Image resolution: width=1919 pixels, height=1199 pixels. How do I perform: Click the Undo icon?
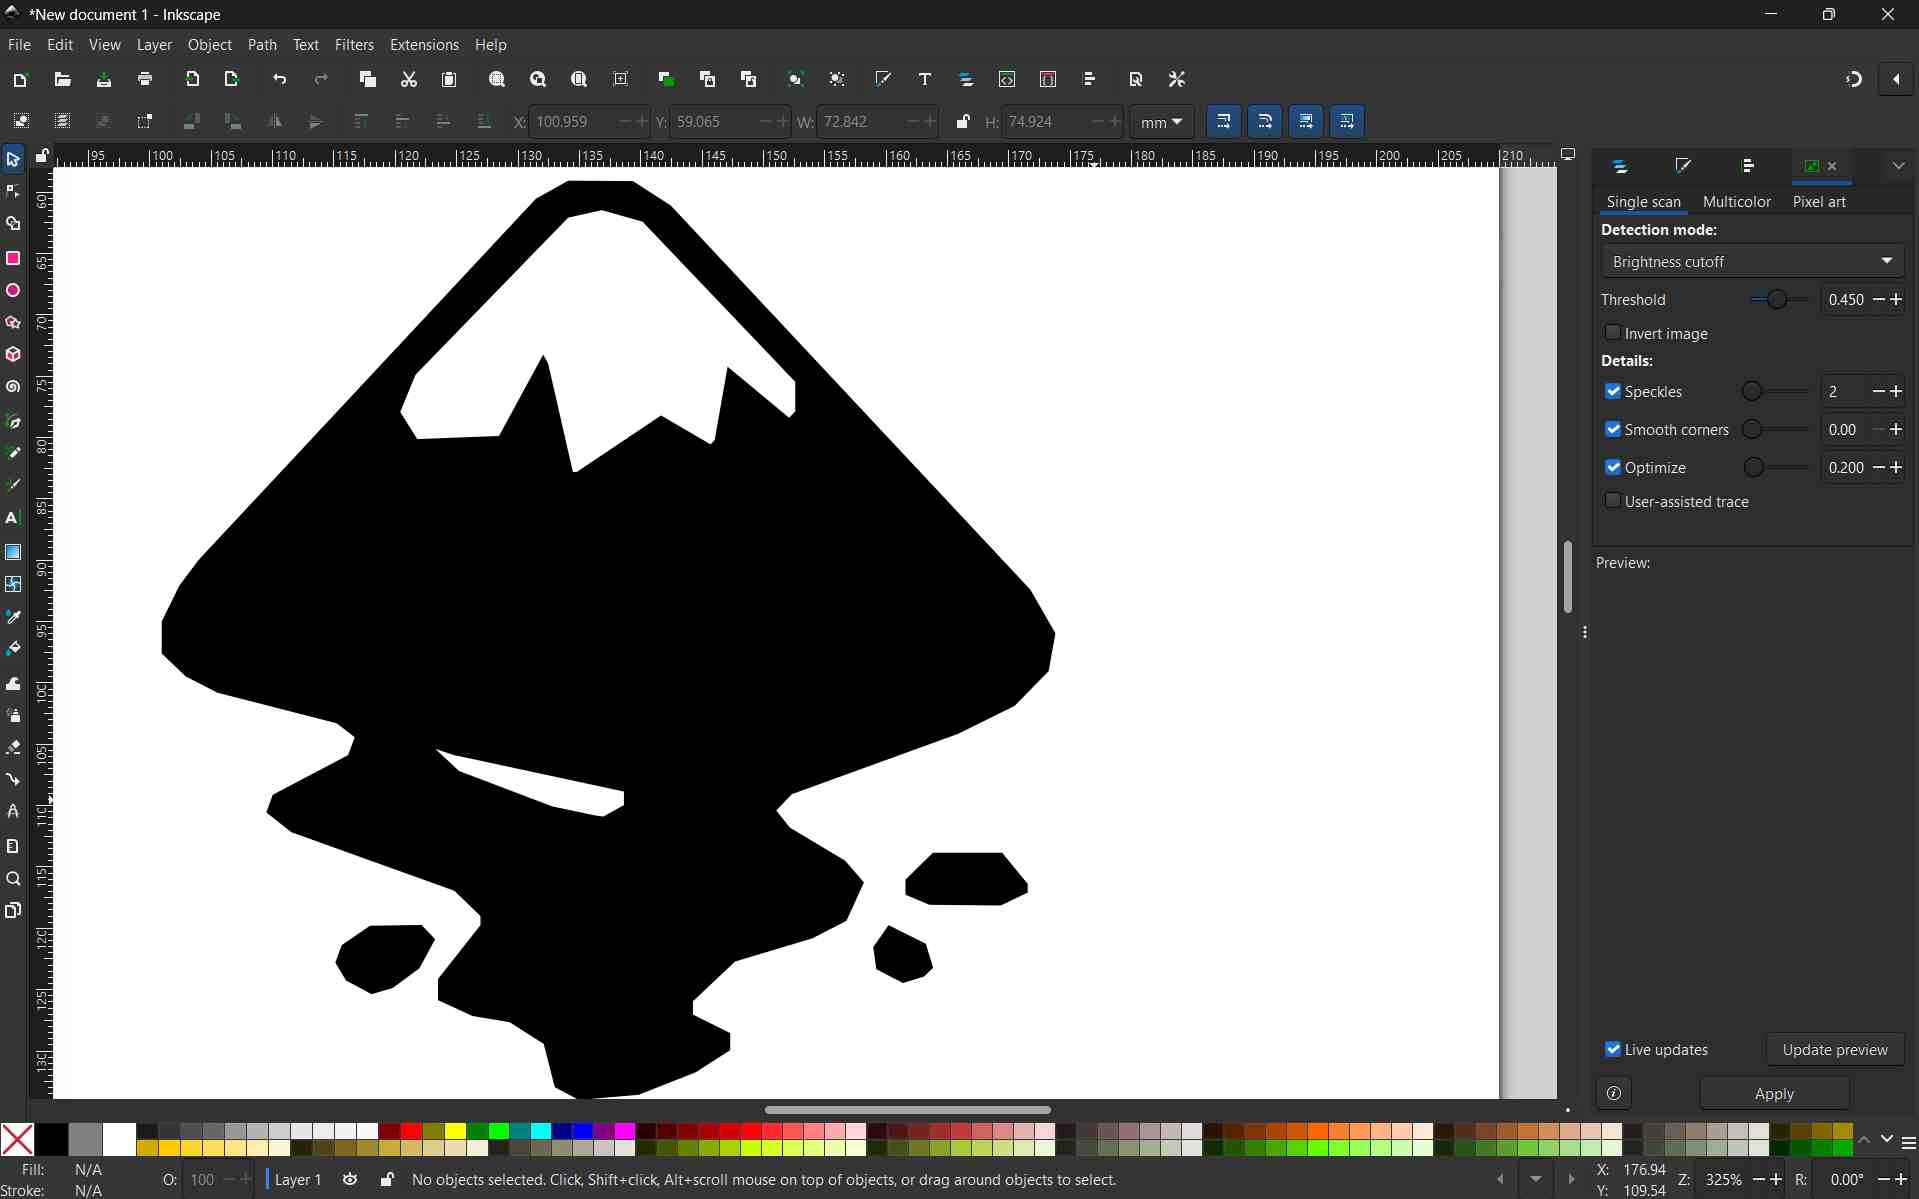click(280, 79)
